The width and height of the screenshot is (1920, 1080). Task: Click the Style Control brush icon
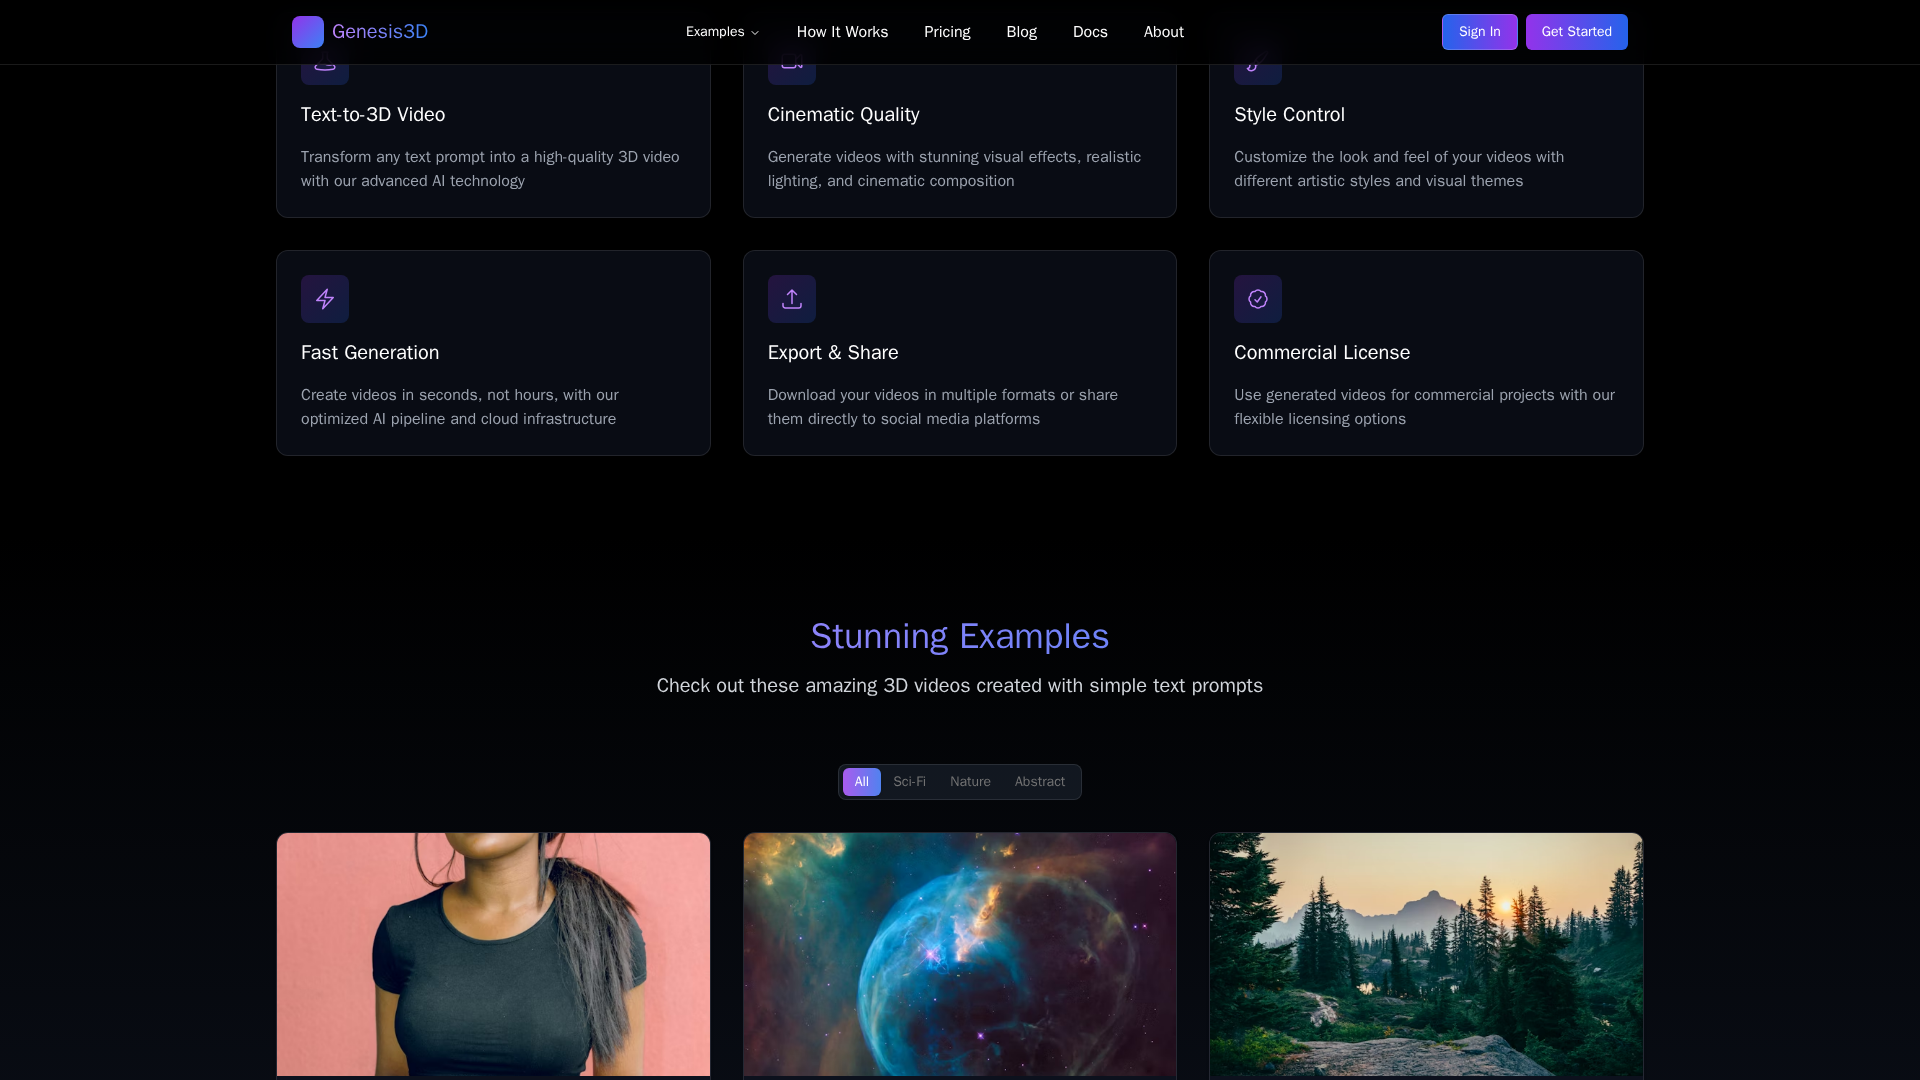tap(1257, 73)
